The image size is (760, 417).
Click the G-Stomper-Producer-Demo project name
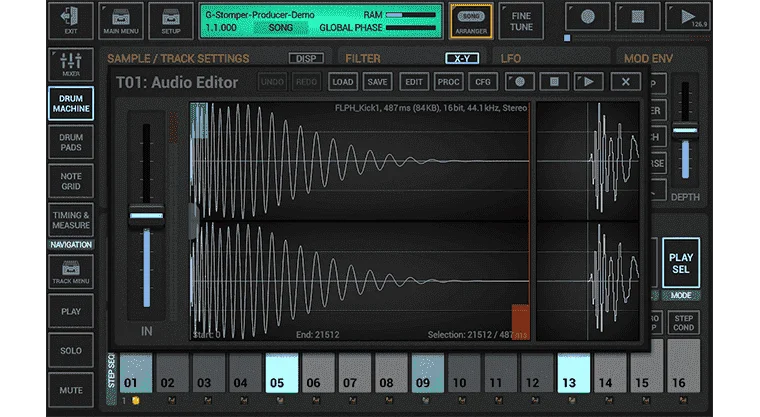260,15
